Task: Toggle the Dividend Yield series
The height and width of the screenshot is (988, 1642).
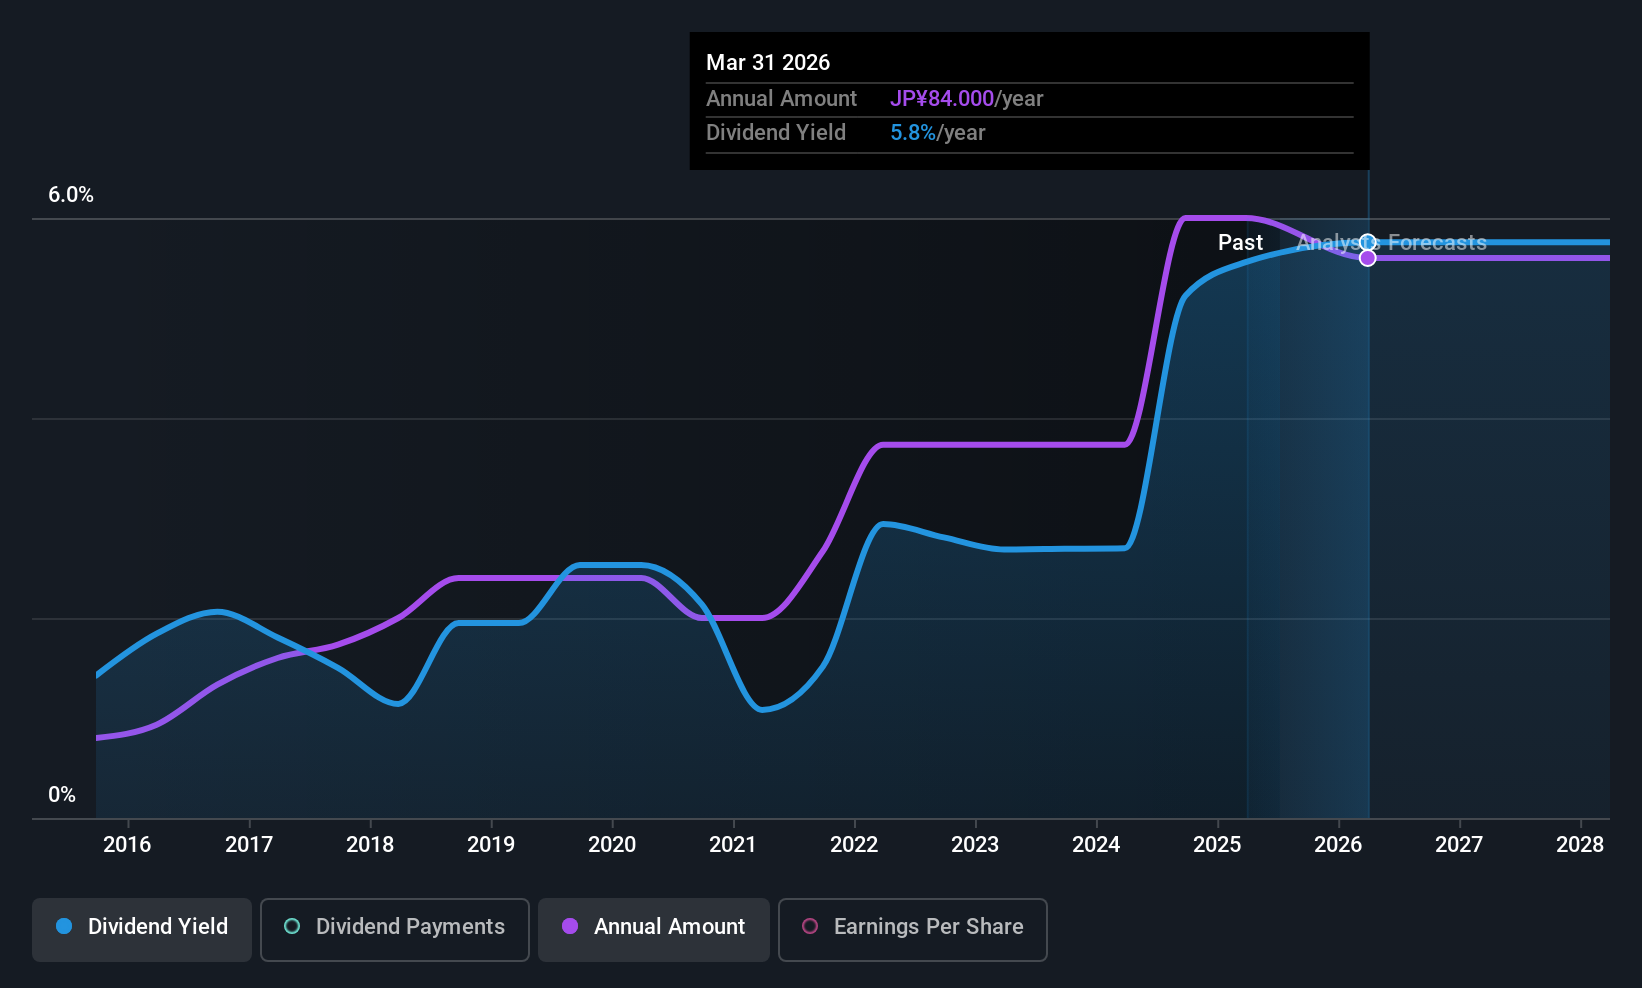Action: [142, 929]
